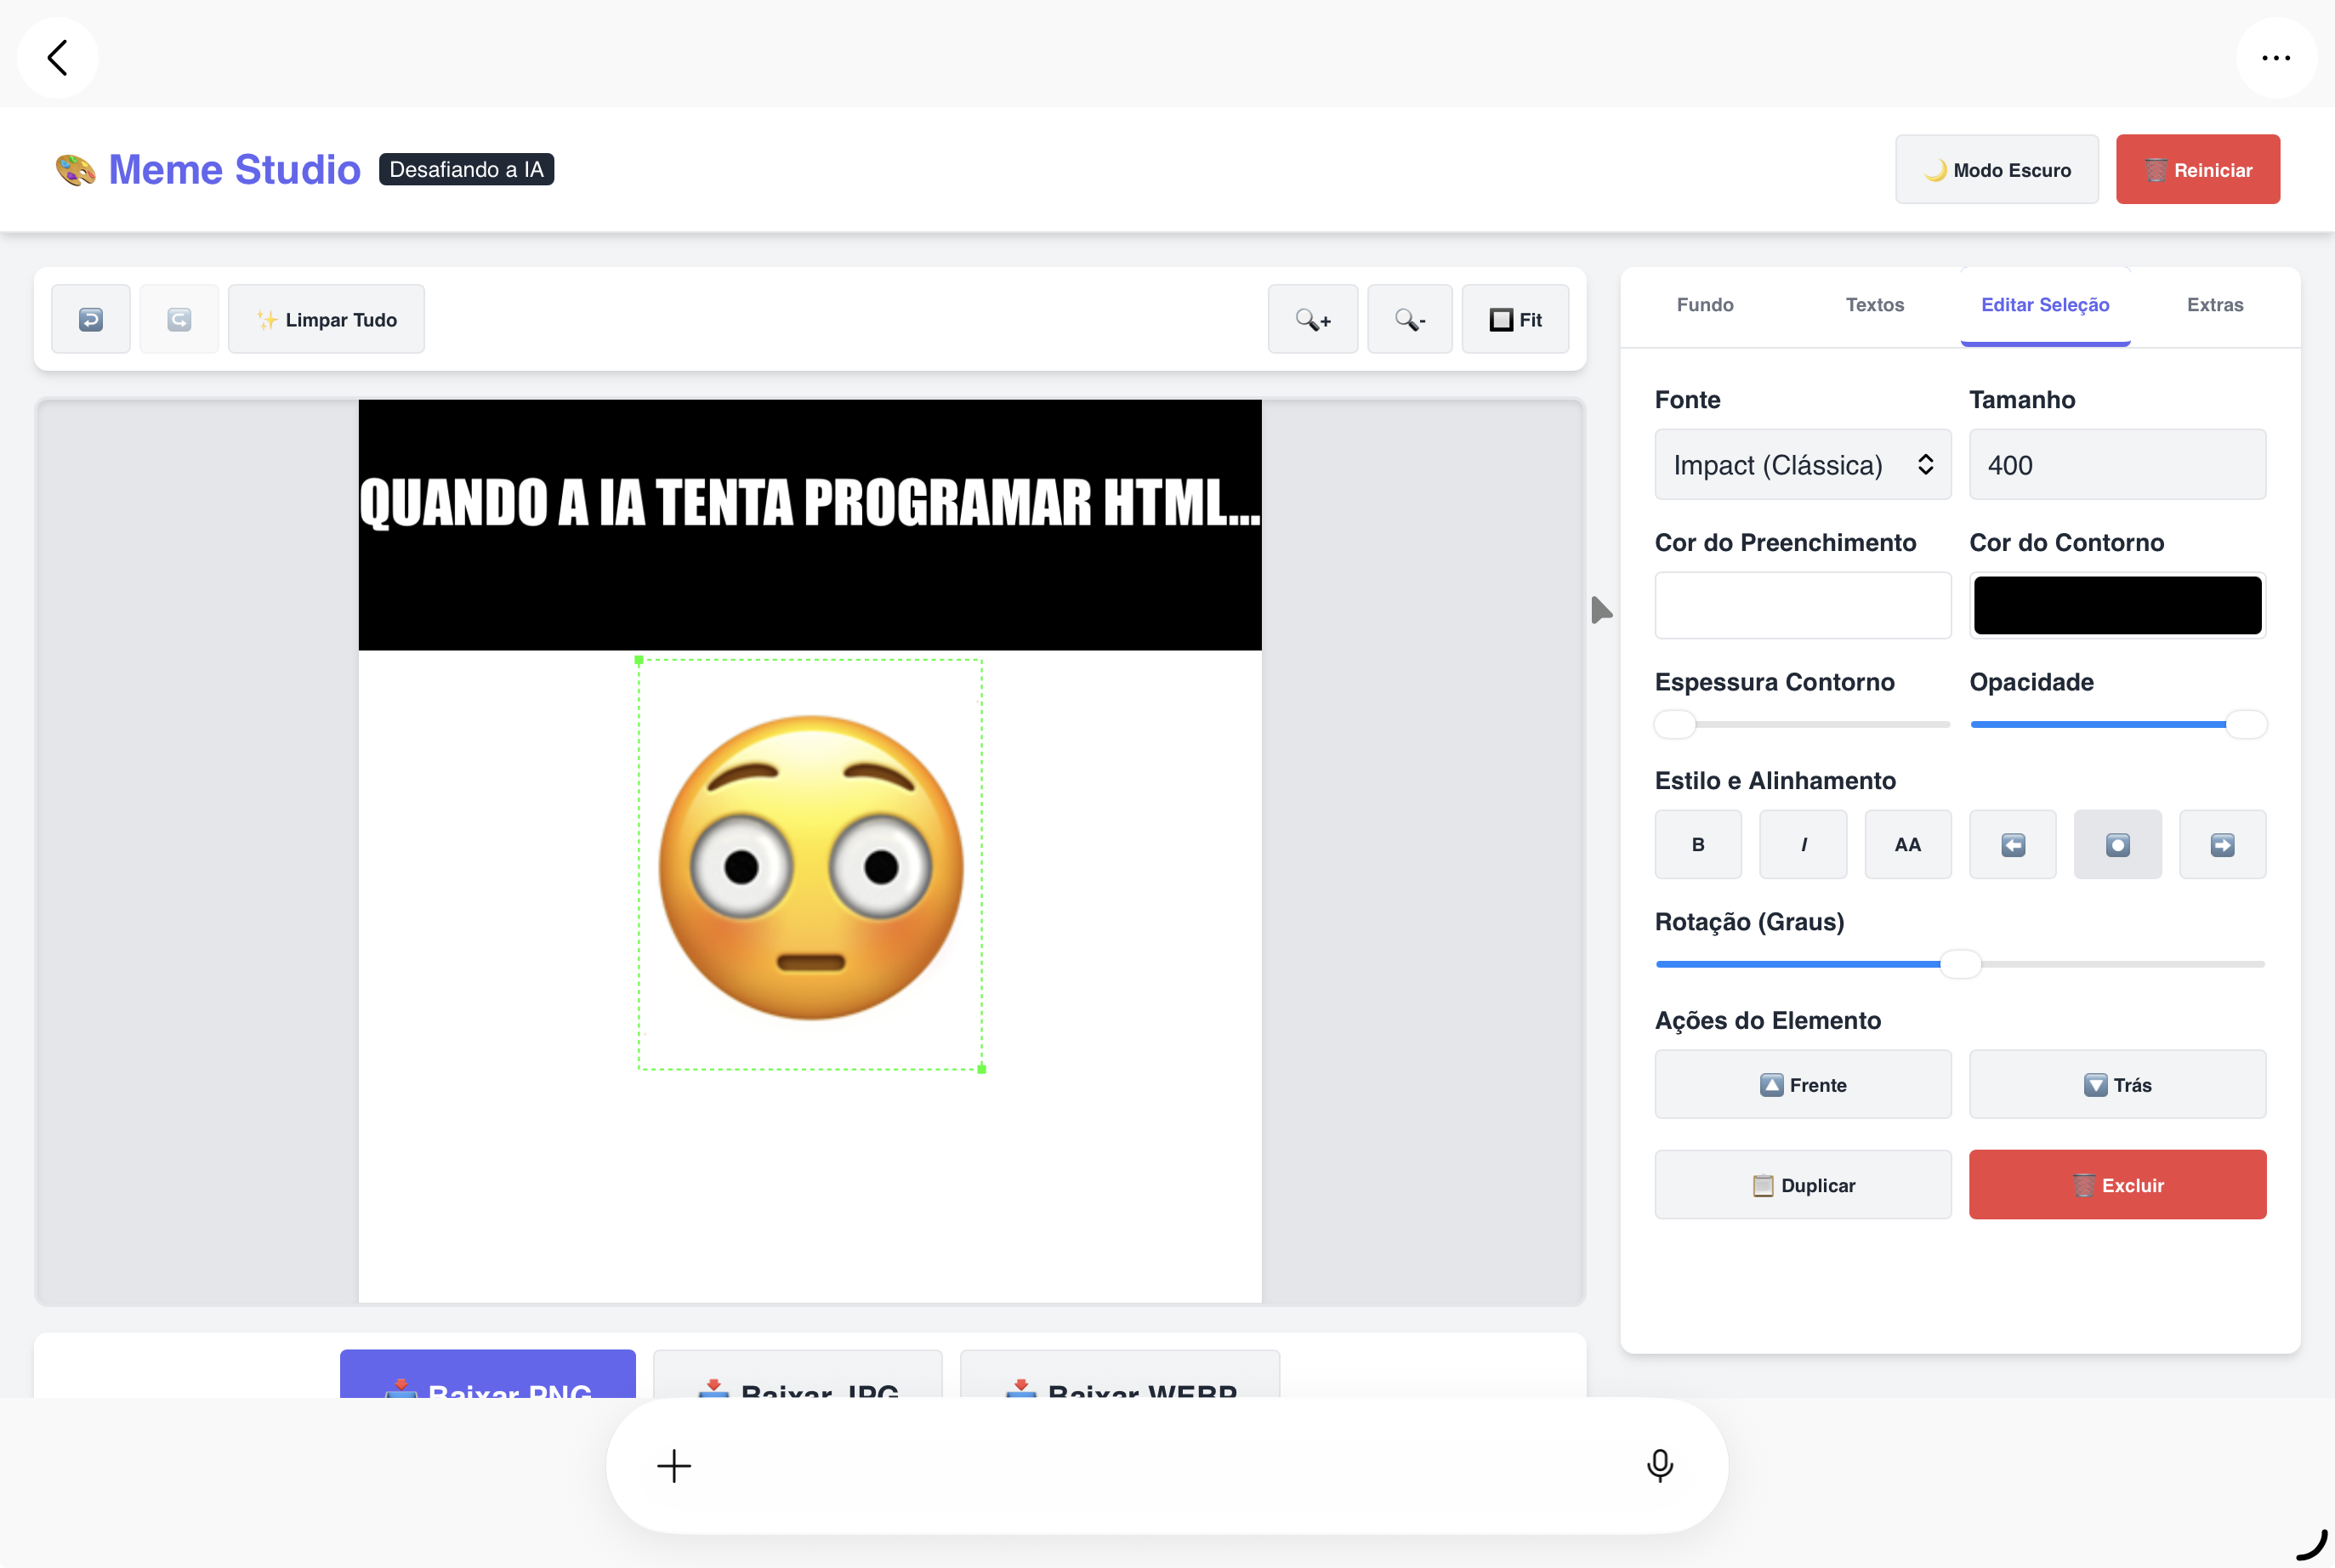Click the Meme Studio title

[x=234, y=169]
